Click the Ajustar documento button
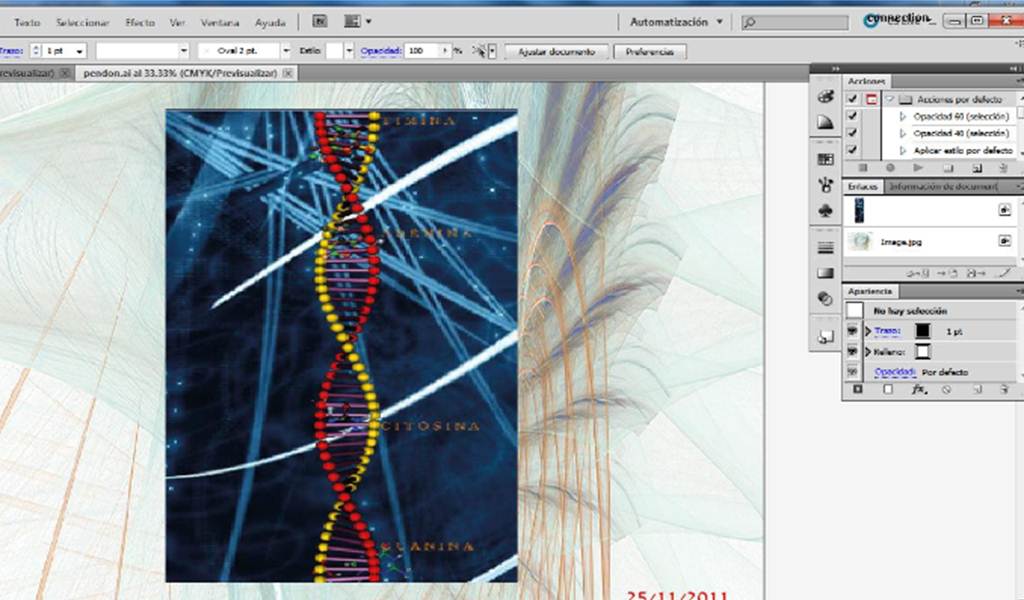 [556, 52]
